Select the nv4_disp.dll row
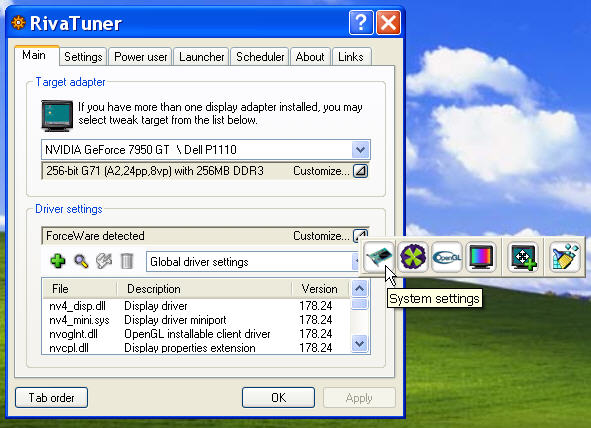591x428 pixels. (x=196, y=306)
